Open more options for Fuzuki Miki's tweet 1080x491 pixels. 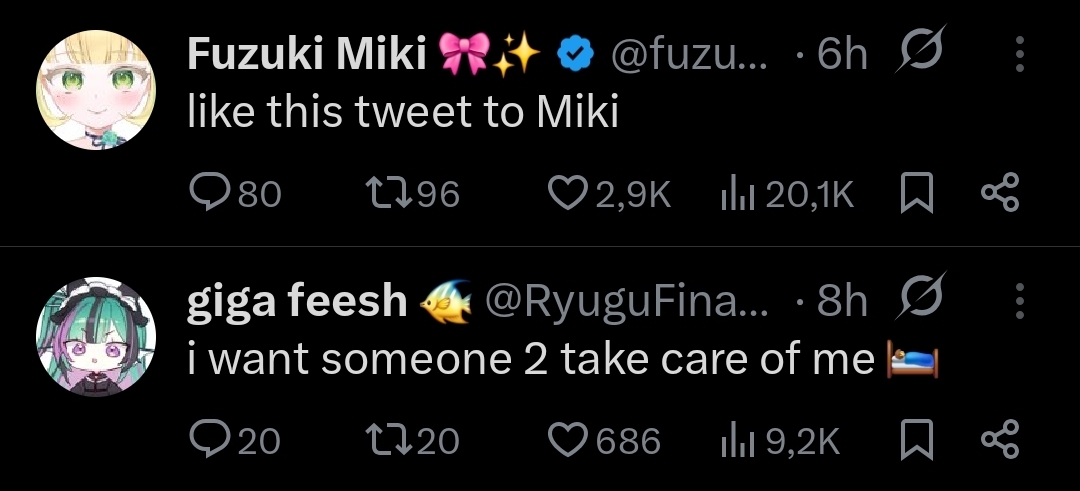coord(1019,55)
